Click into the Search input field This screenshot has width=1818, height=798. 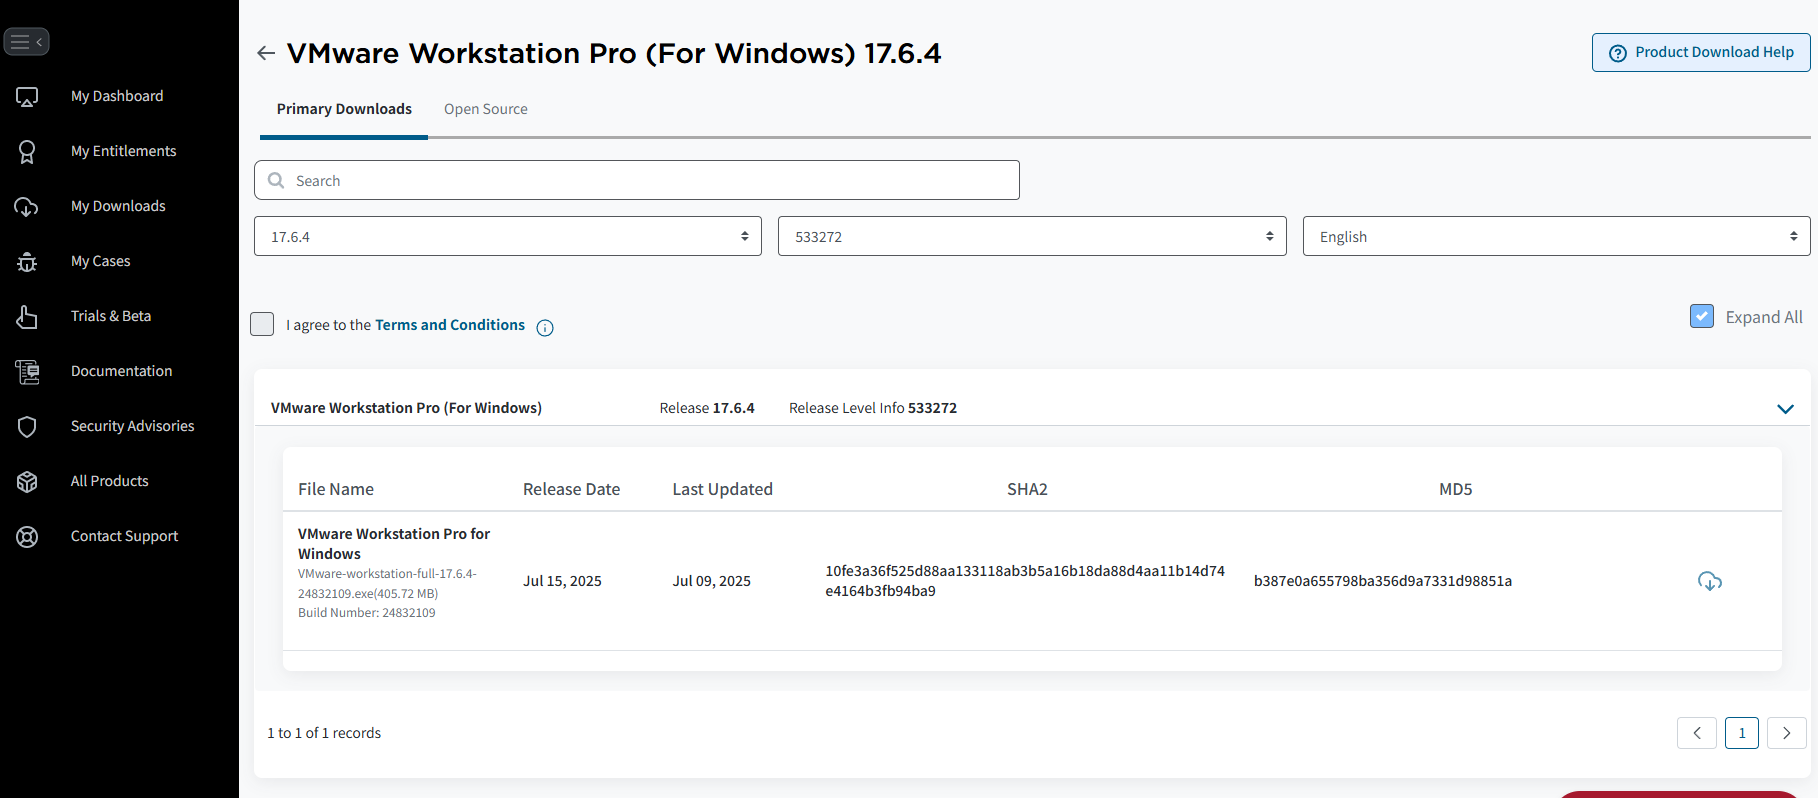click(x=637, y=180)
